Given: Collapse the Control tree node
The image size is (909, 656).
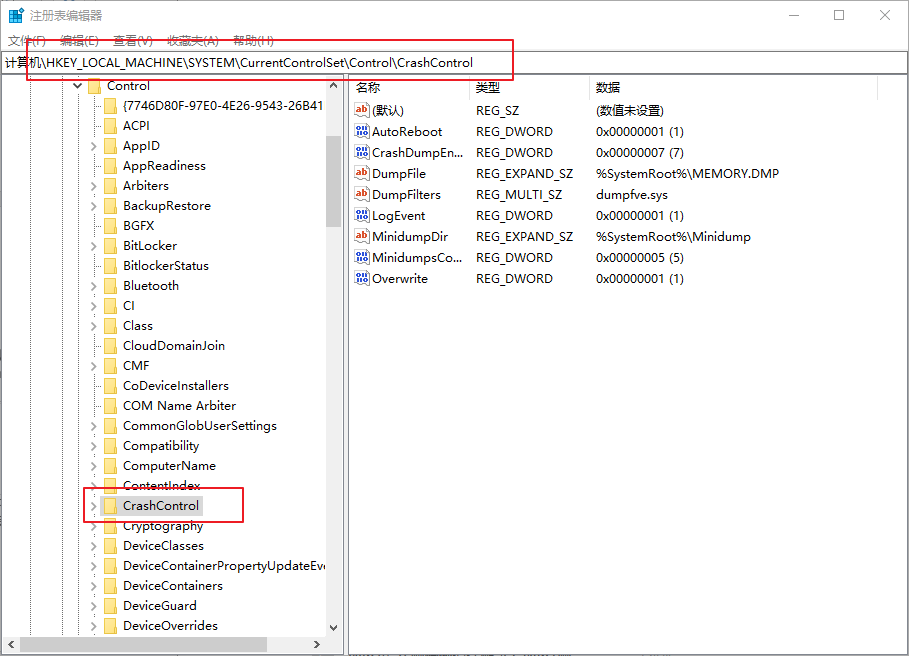Looking at the screenshot, I should [78, 87].
